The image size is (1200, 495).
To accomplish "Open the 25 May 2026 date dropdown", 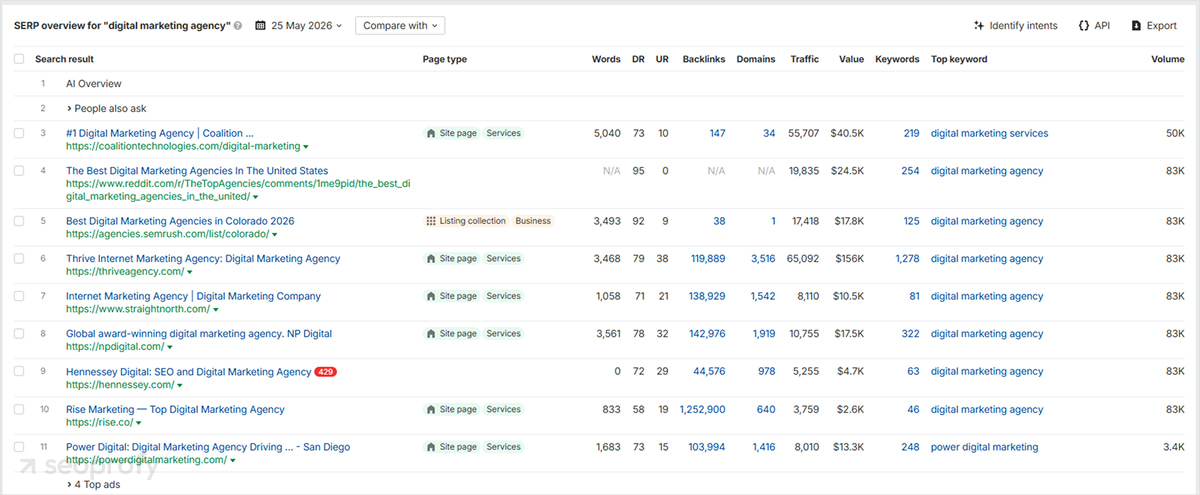I will coord(299,26).
